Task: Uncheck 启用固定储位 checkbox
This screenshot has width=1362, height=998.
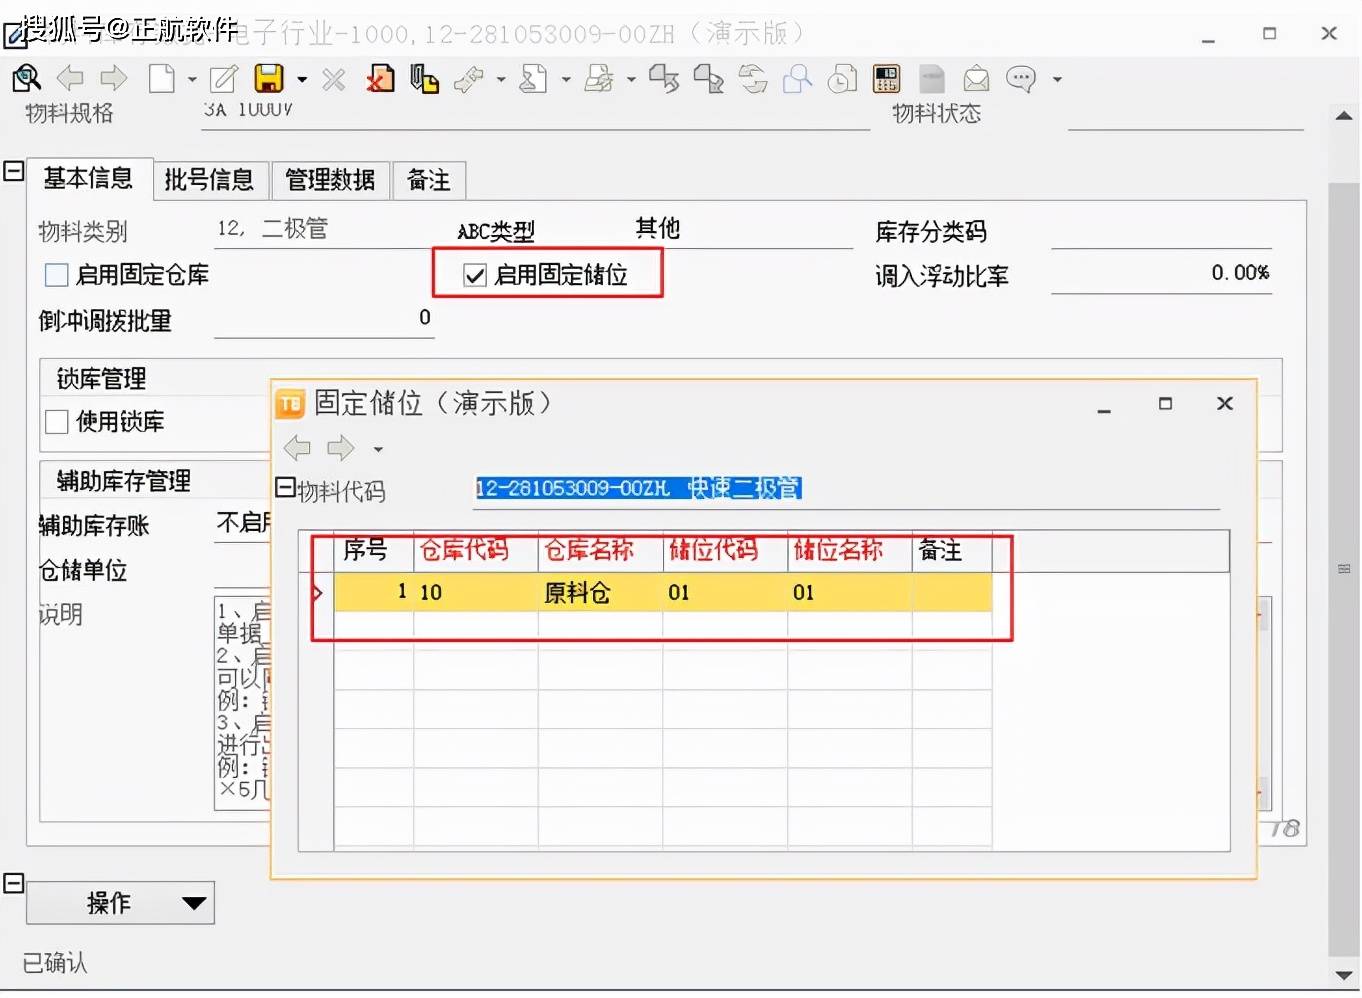Action: point(474,275)
